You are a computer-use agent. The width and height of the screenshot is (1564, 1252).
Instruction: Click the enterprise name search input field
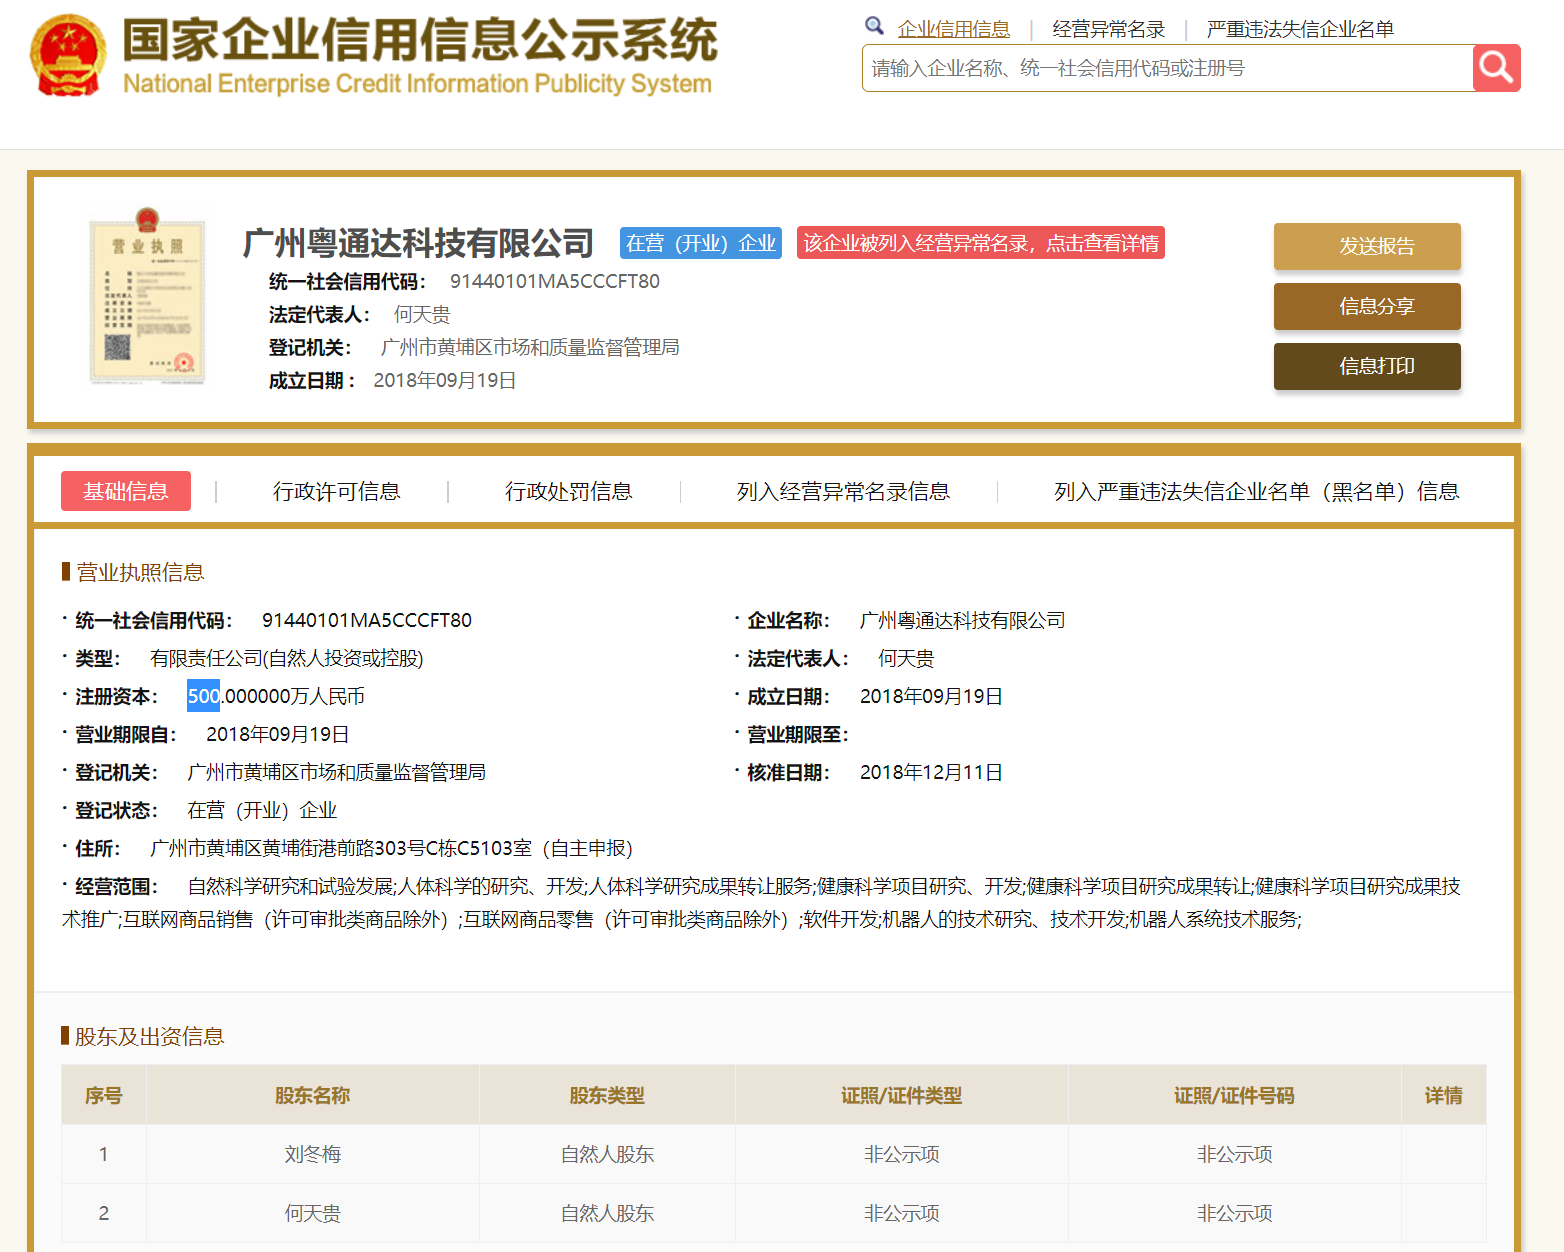click(x=1166, y=68)
